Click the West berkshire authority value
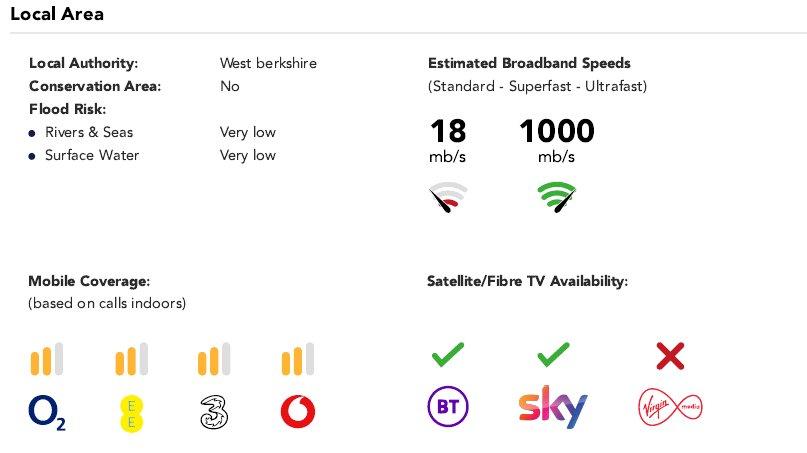Viewport: 807px width, 453px height. click(x=268, y=63)
